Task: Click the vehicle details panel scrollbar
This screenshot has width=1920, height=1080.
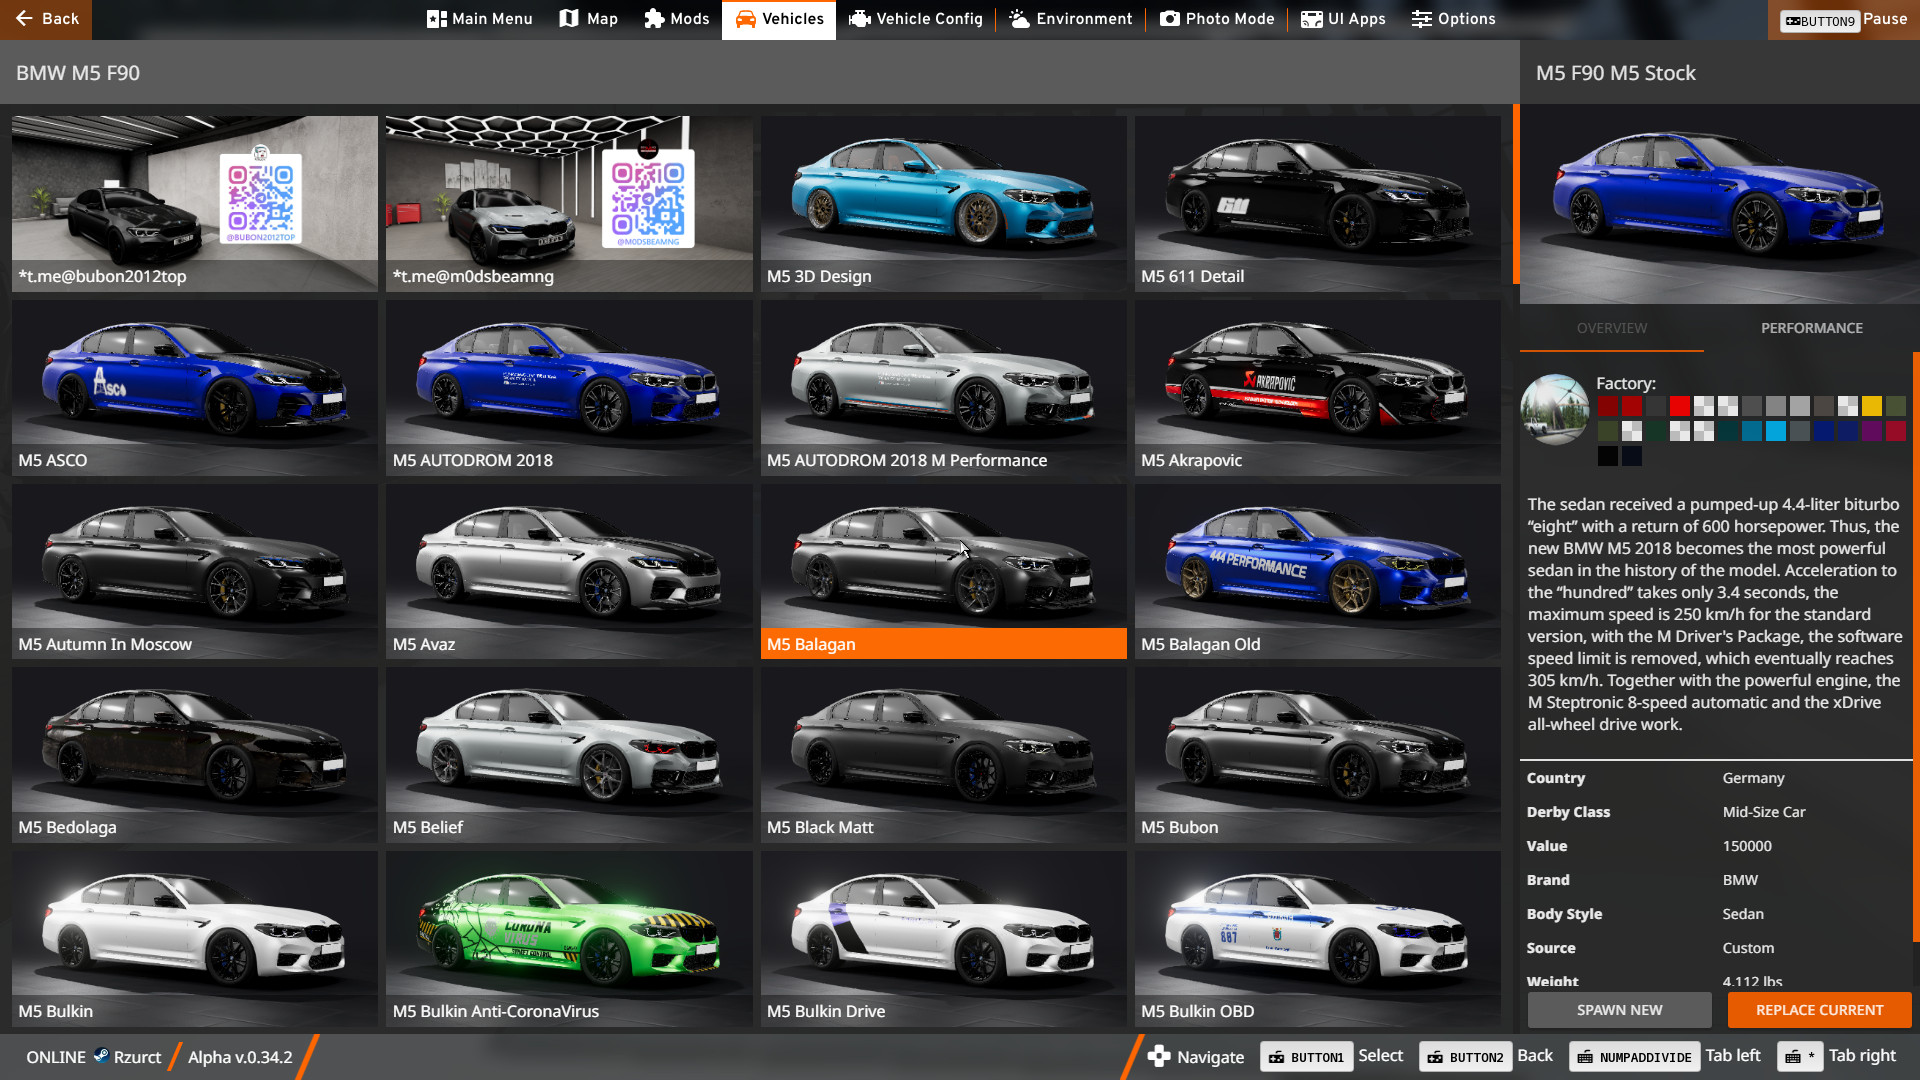Action: [x=1915, y=646]
